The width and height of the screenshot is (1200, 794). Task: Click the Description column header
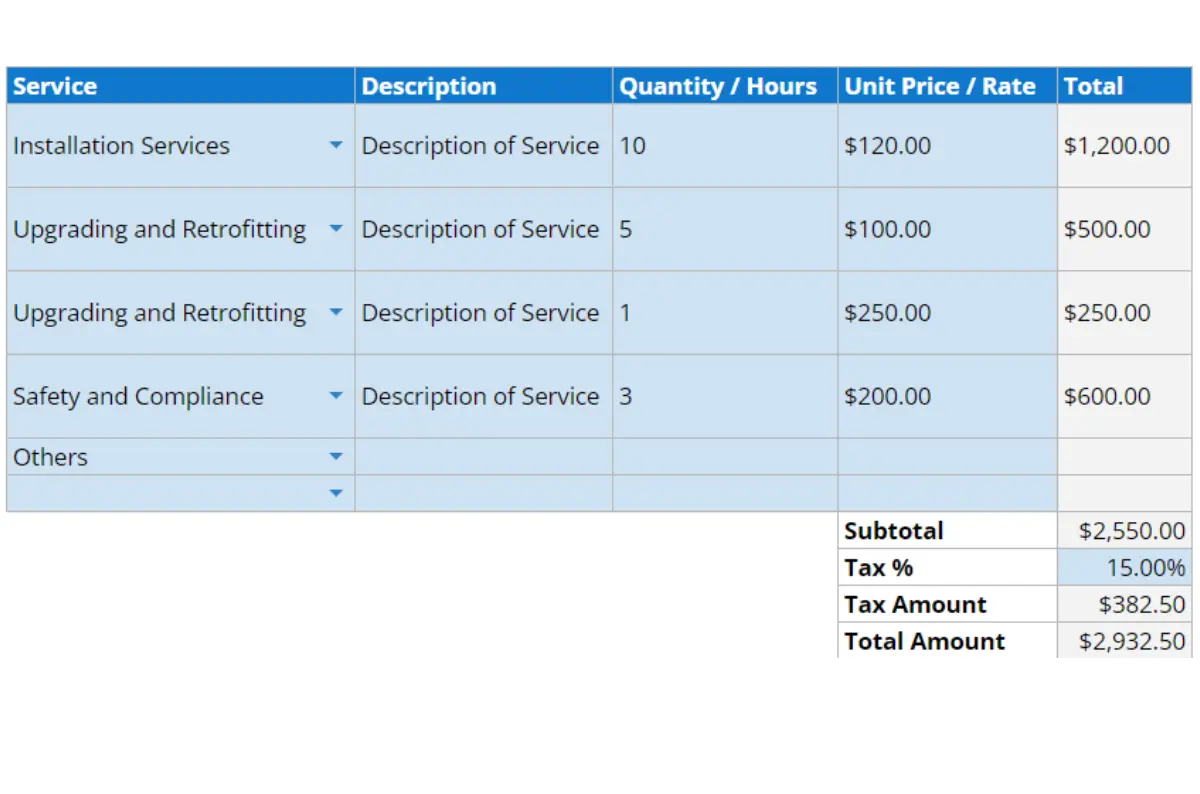point(483,86)
